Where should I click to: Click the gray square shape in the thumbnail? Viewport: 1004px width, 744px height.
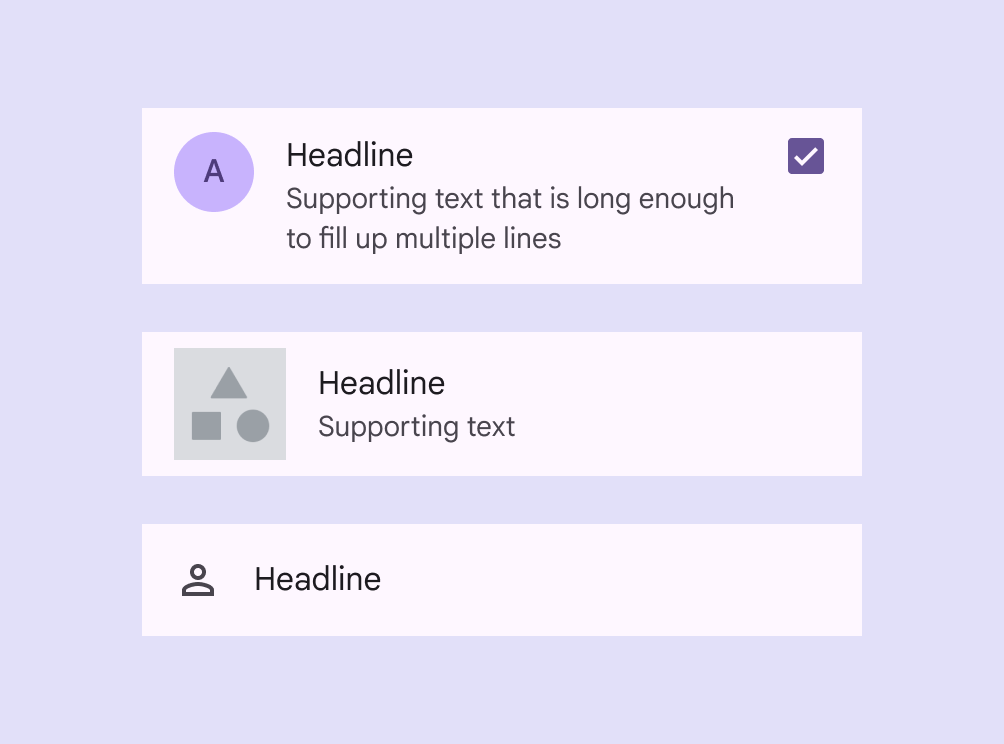(x=206, y=426)
